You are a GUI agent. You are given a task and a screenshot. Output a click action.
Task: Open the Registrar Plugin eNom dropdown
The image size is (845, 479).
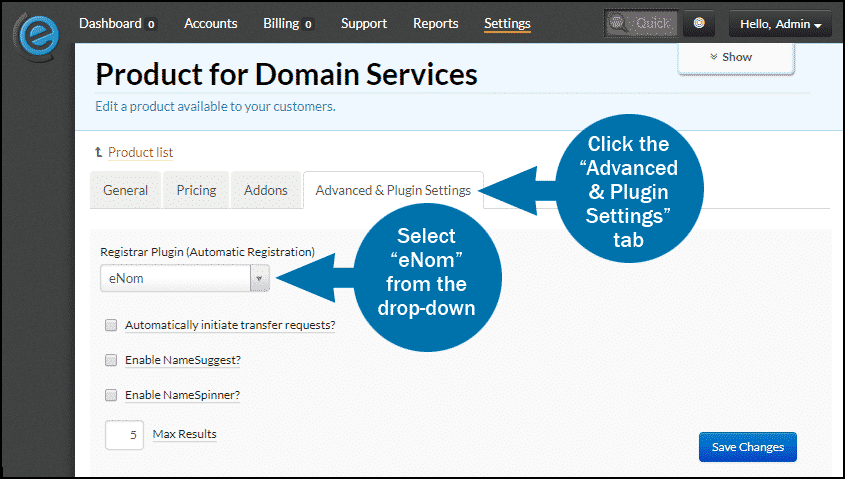pyautogui.click(x=185, y=279)
